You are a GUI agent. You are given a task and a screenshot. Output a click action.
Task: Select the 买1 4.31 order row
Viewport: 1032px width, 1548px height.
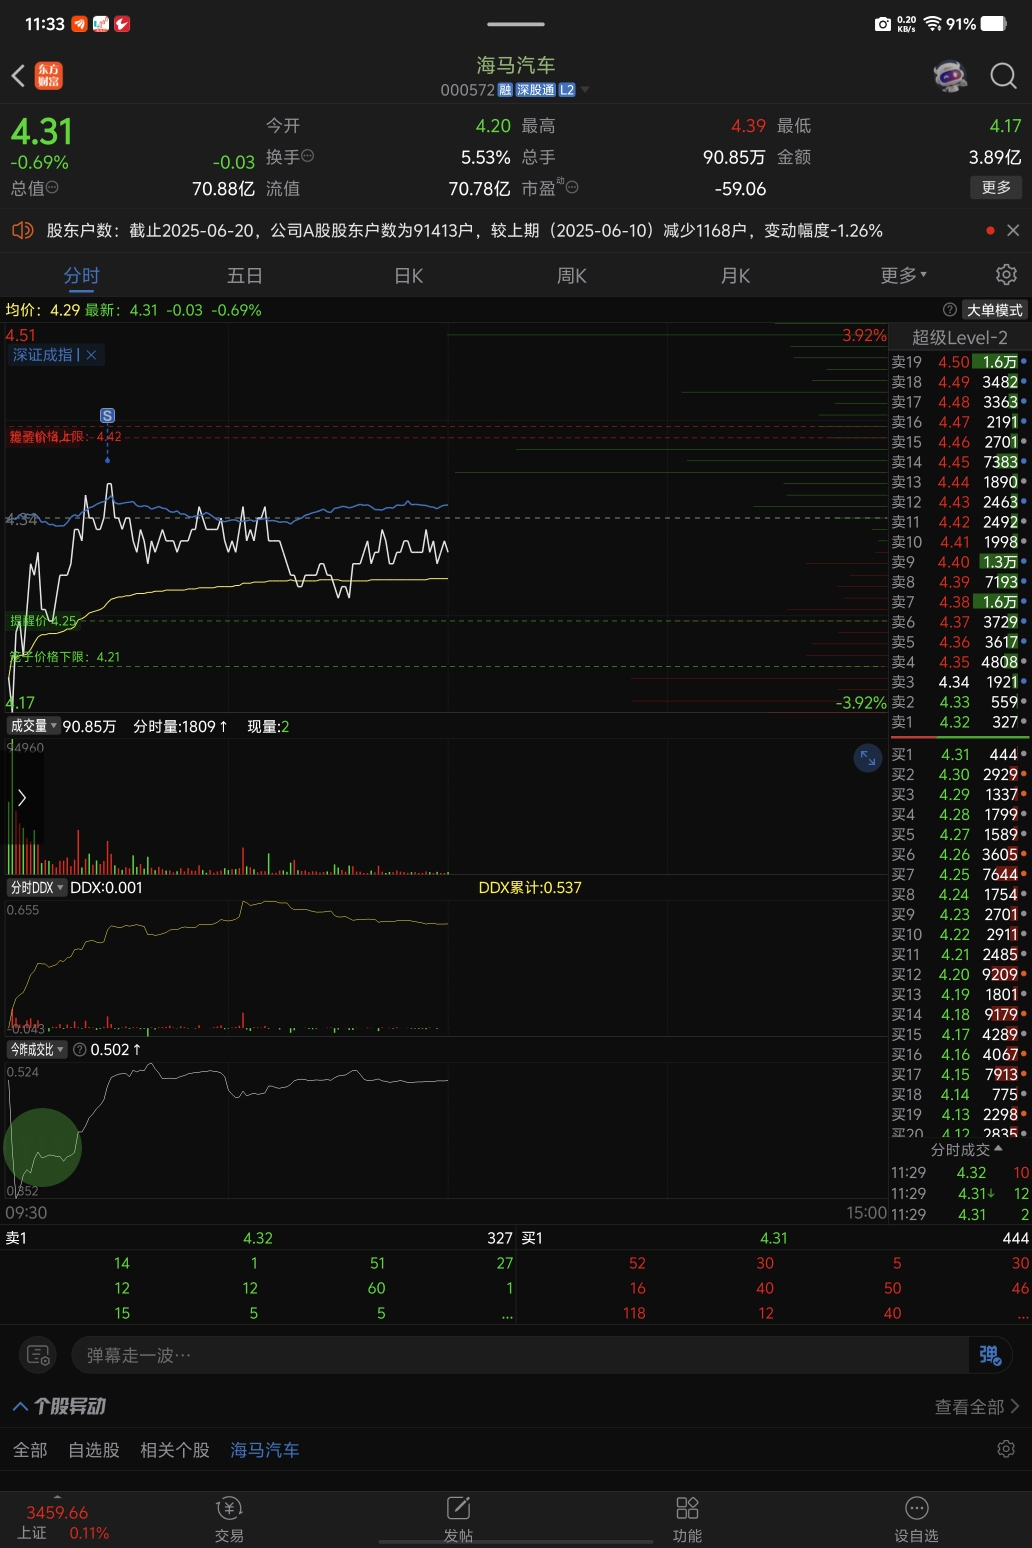(x=960, y=755)
